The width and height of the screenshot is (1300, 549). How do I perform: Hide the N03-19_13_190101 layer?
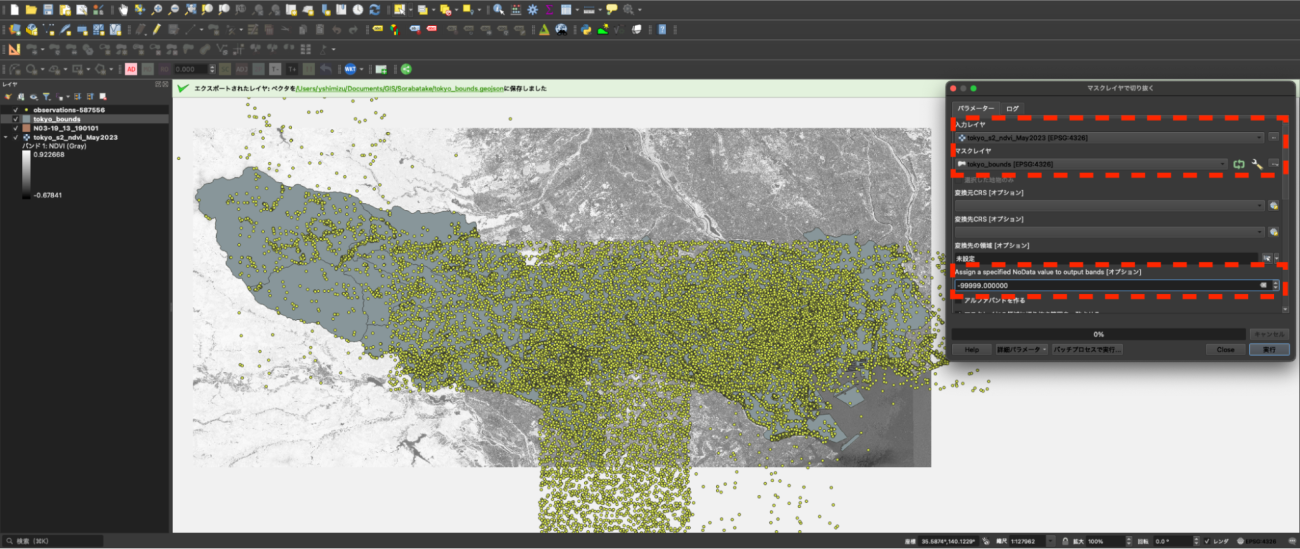[15, 128]
